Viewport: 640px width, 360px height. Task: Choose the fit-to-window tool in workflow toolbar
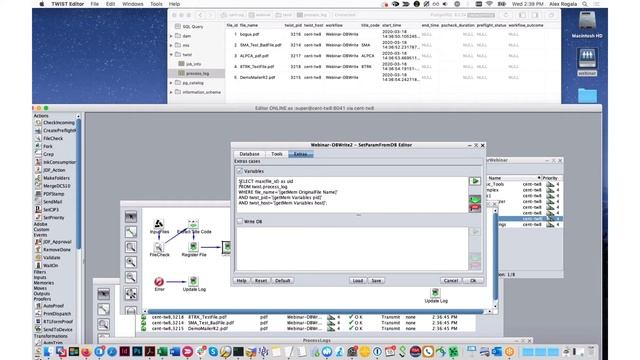point(131,293)
